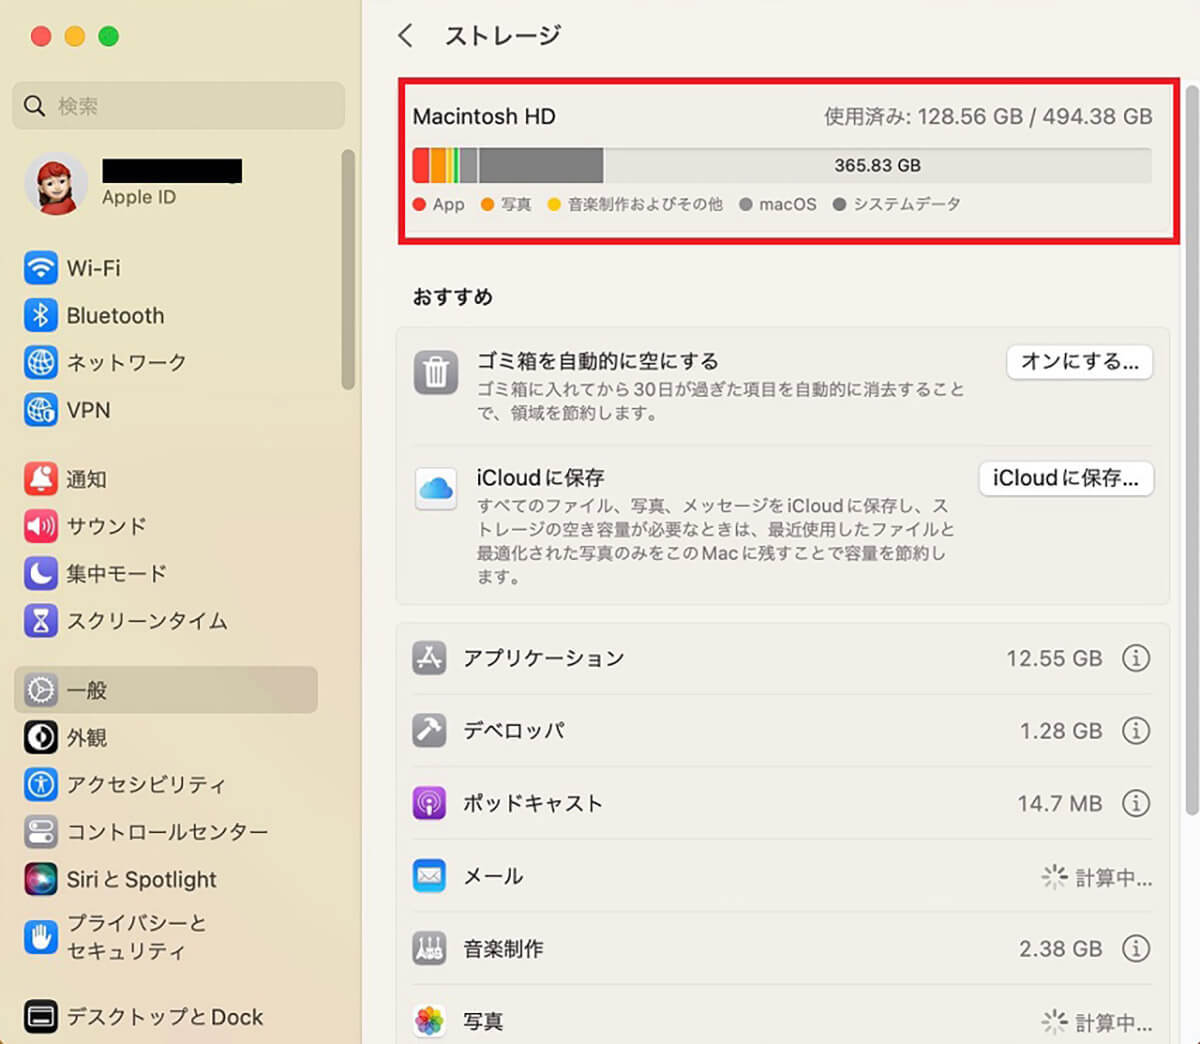Viewport: 1200px width, 1044px height.
Task: Click the red App segment of storage bar
Action: [x=421, y=165]
